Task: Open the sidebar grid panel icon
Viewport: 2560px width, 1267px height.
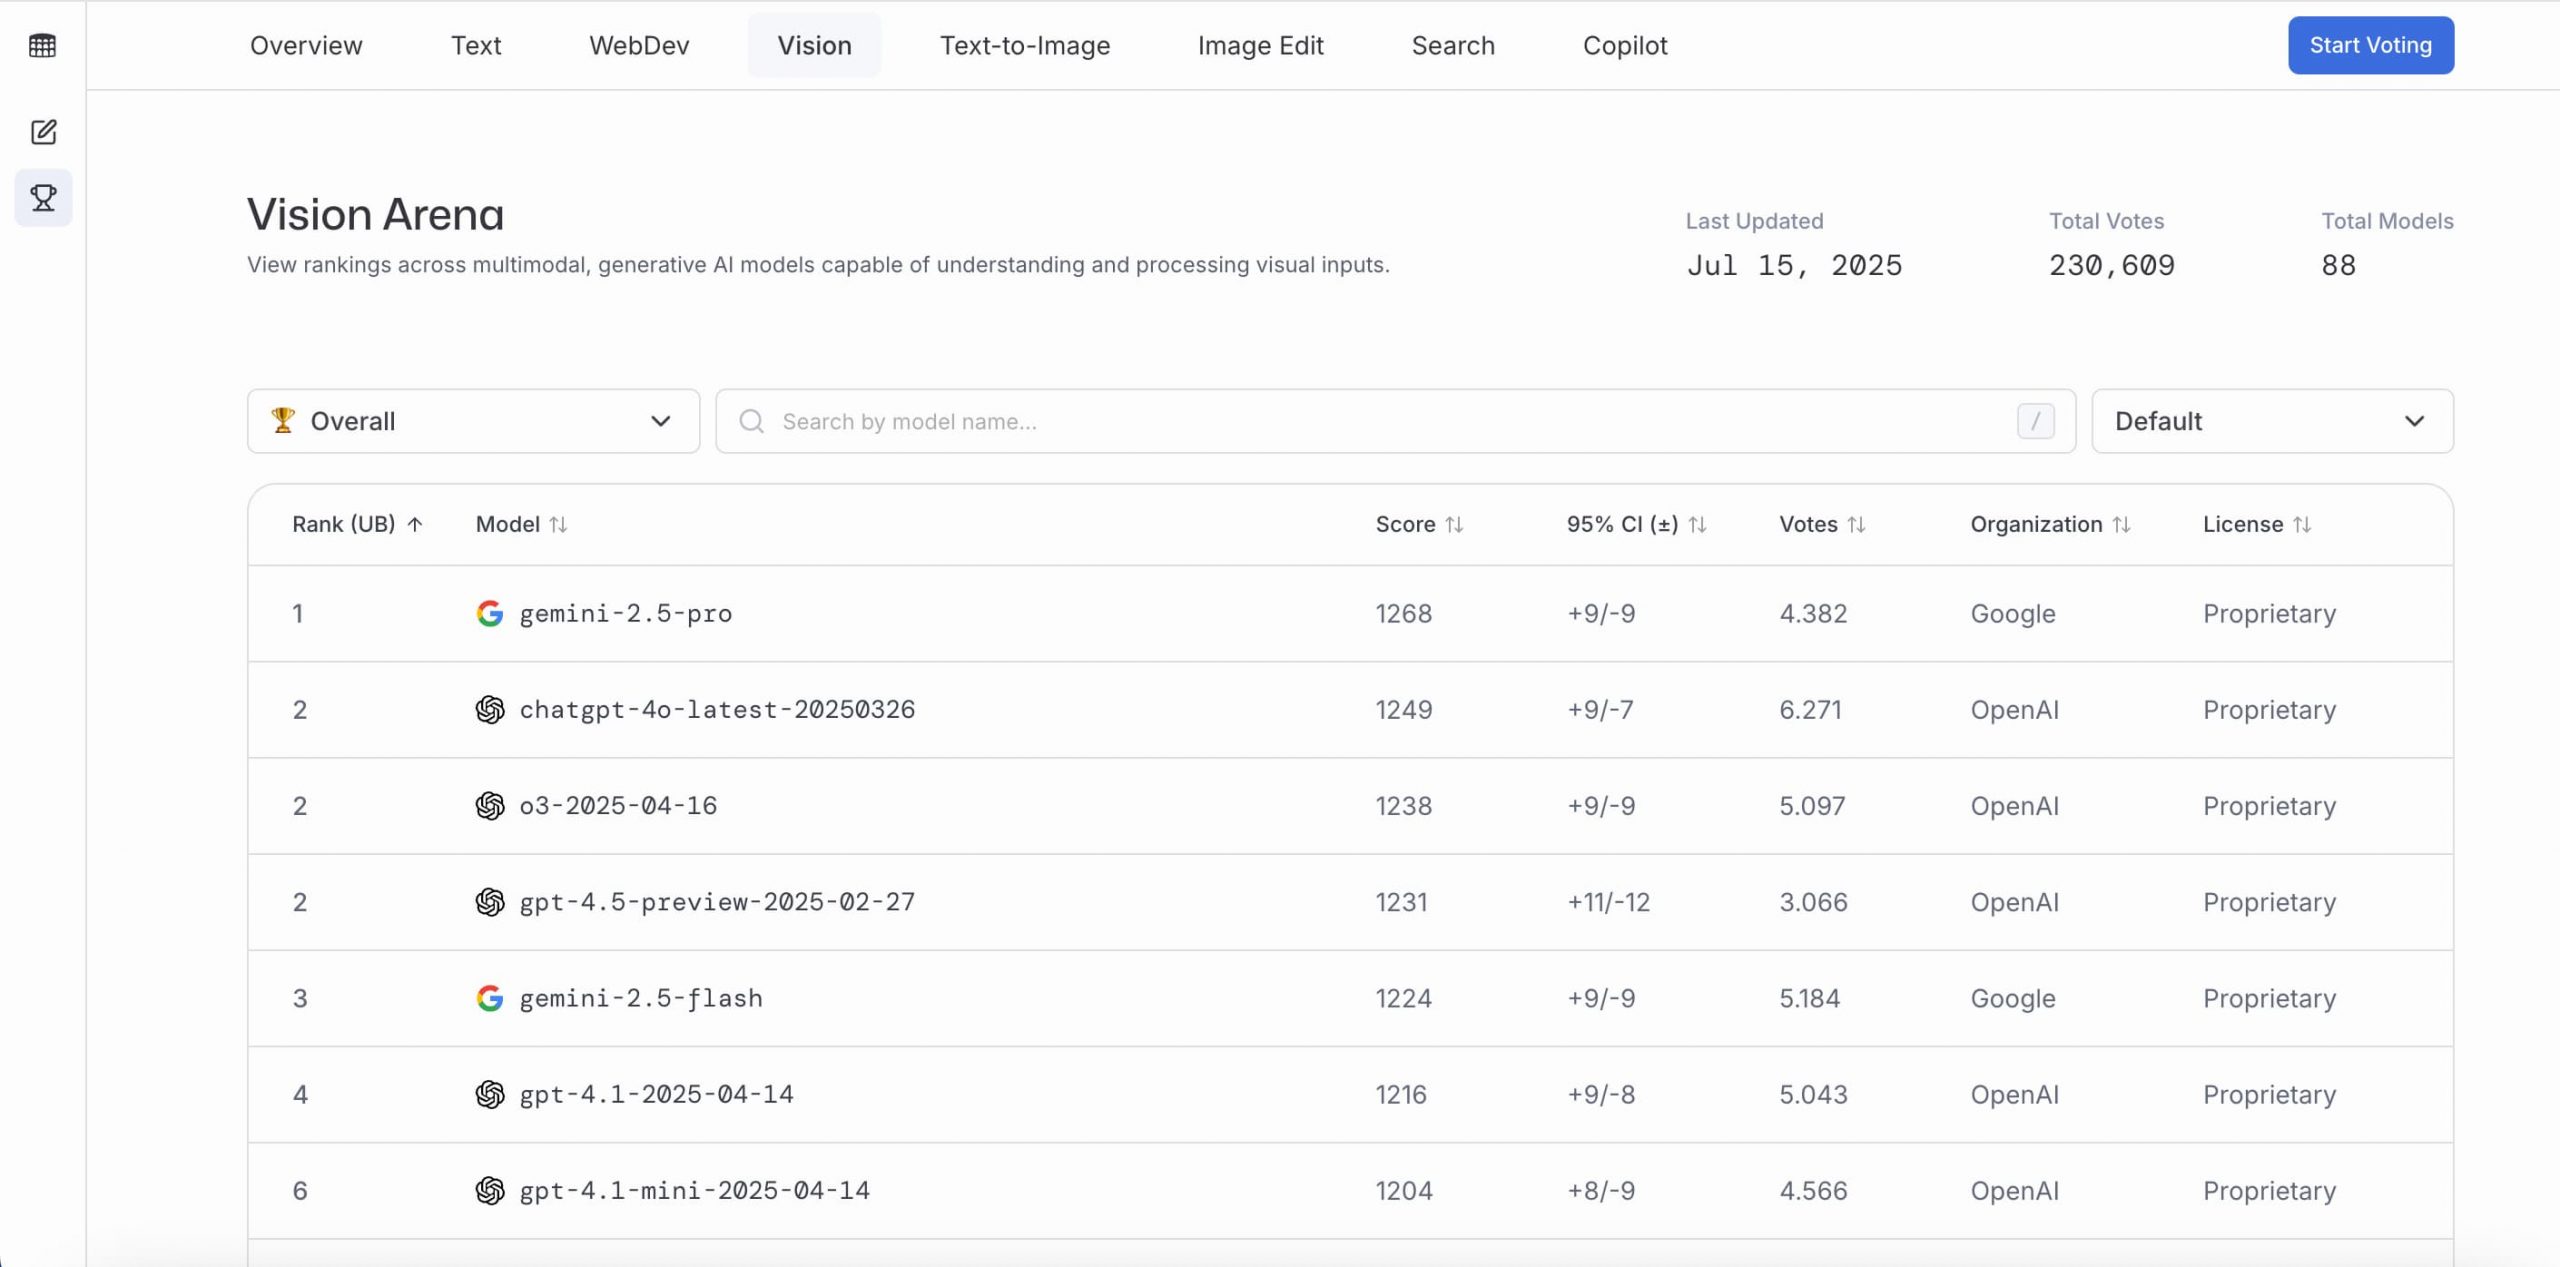Action: pos(43,46)
